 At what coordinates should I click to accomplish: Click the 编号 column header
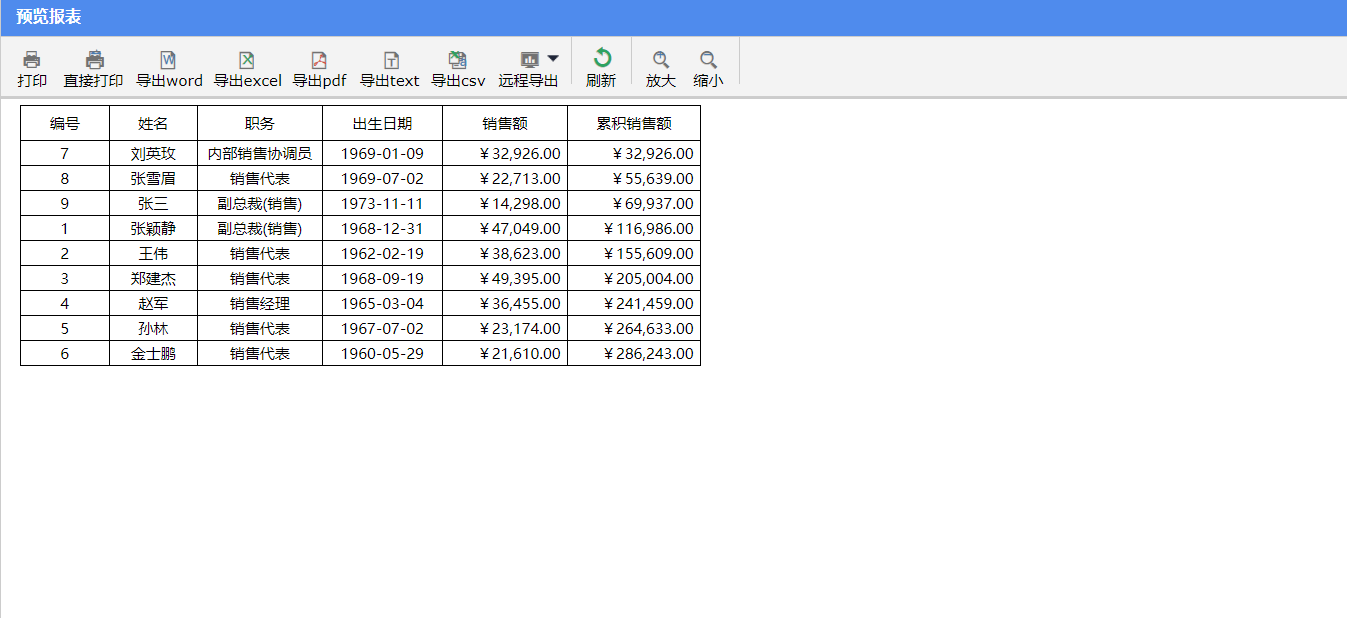(x=65, y=124)
